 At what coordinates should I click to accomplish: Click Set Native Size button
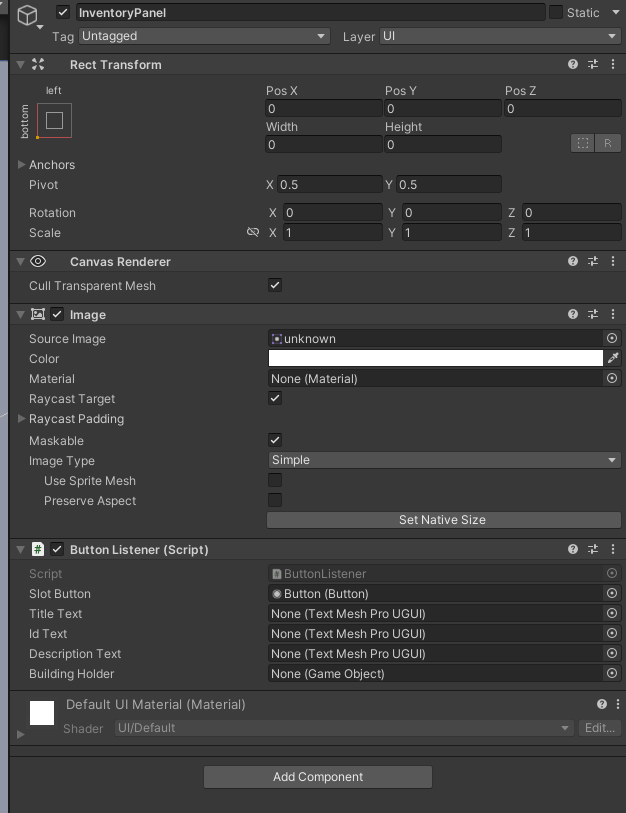click(x=444, y=520)
